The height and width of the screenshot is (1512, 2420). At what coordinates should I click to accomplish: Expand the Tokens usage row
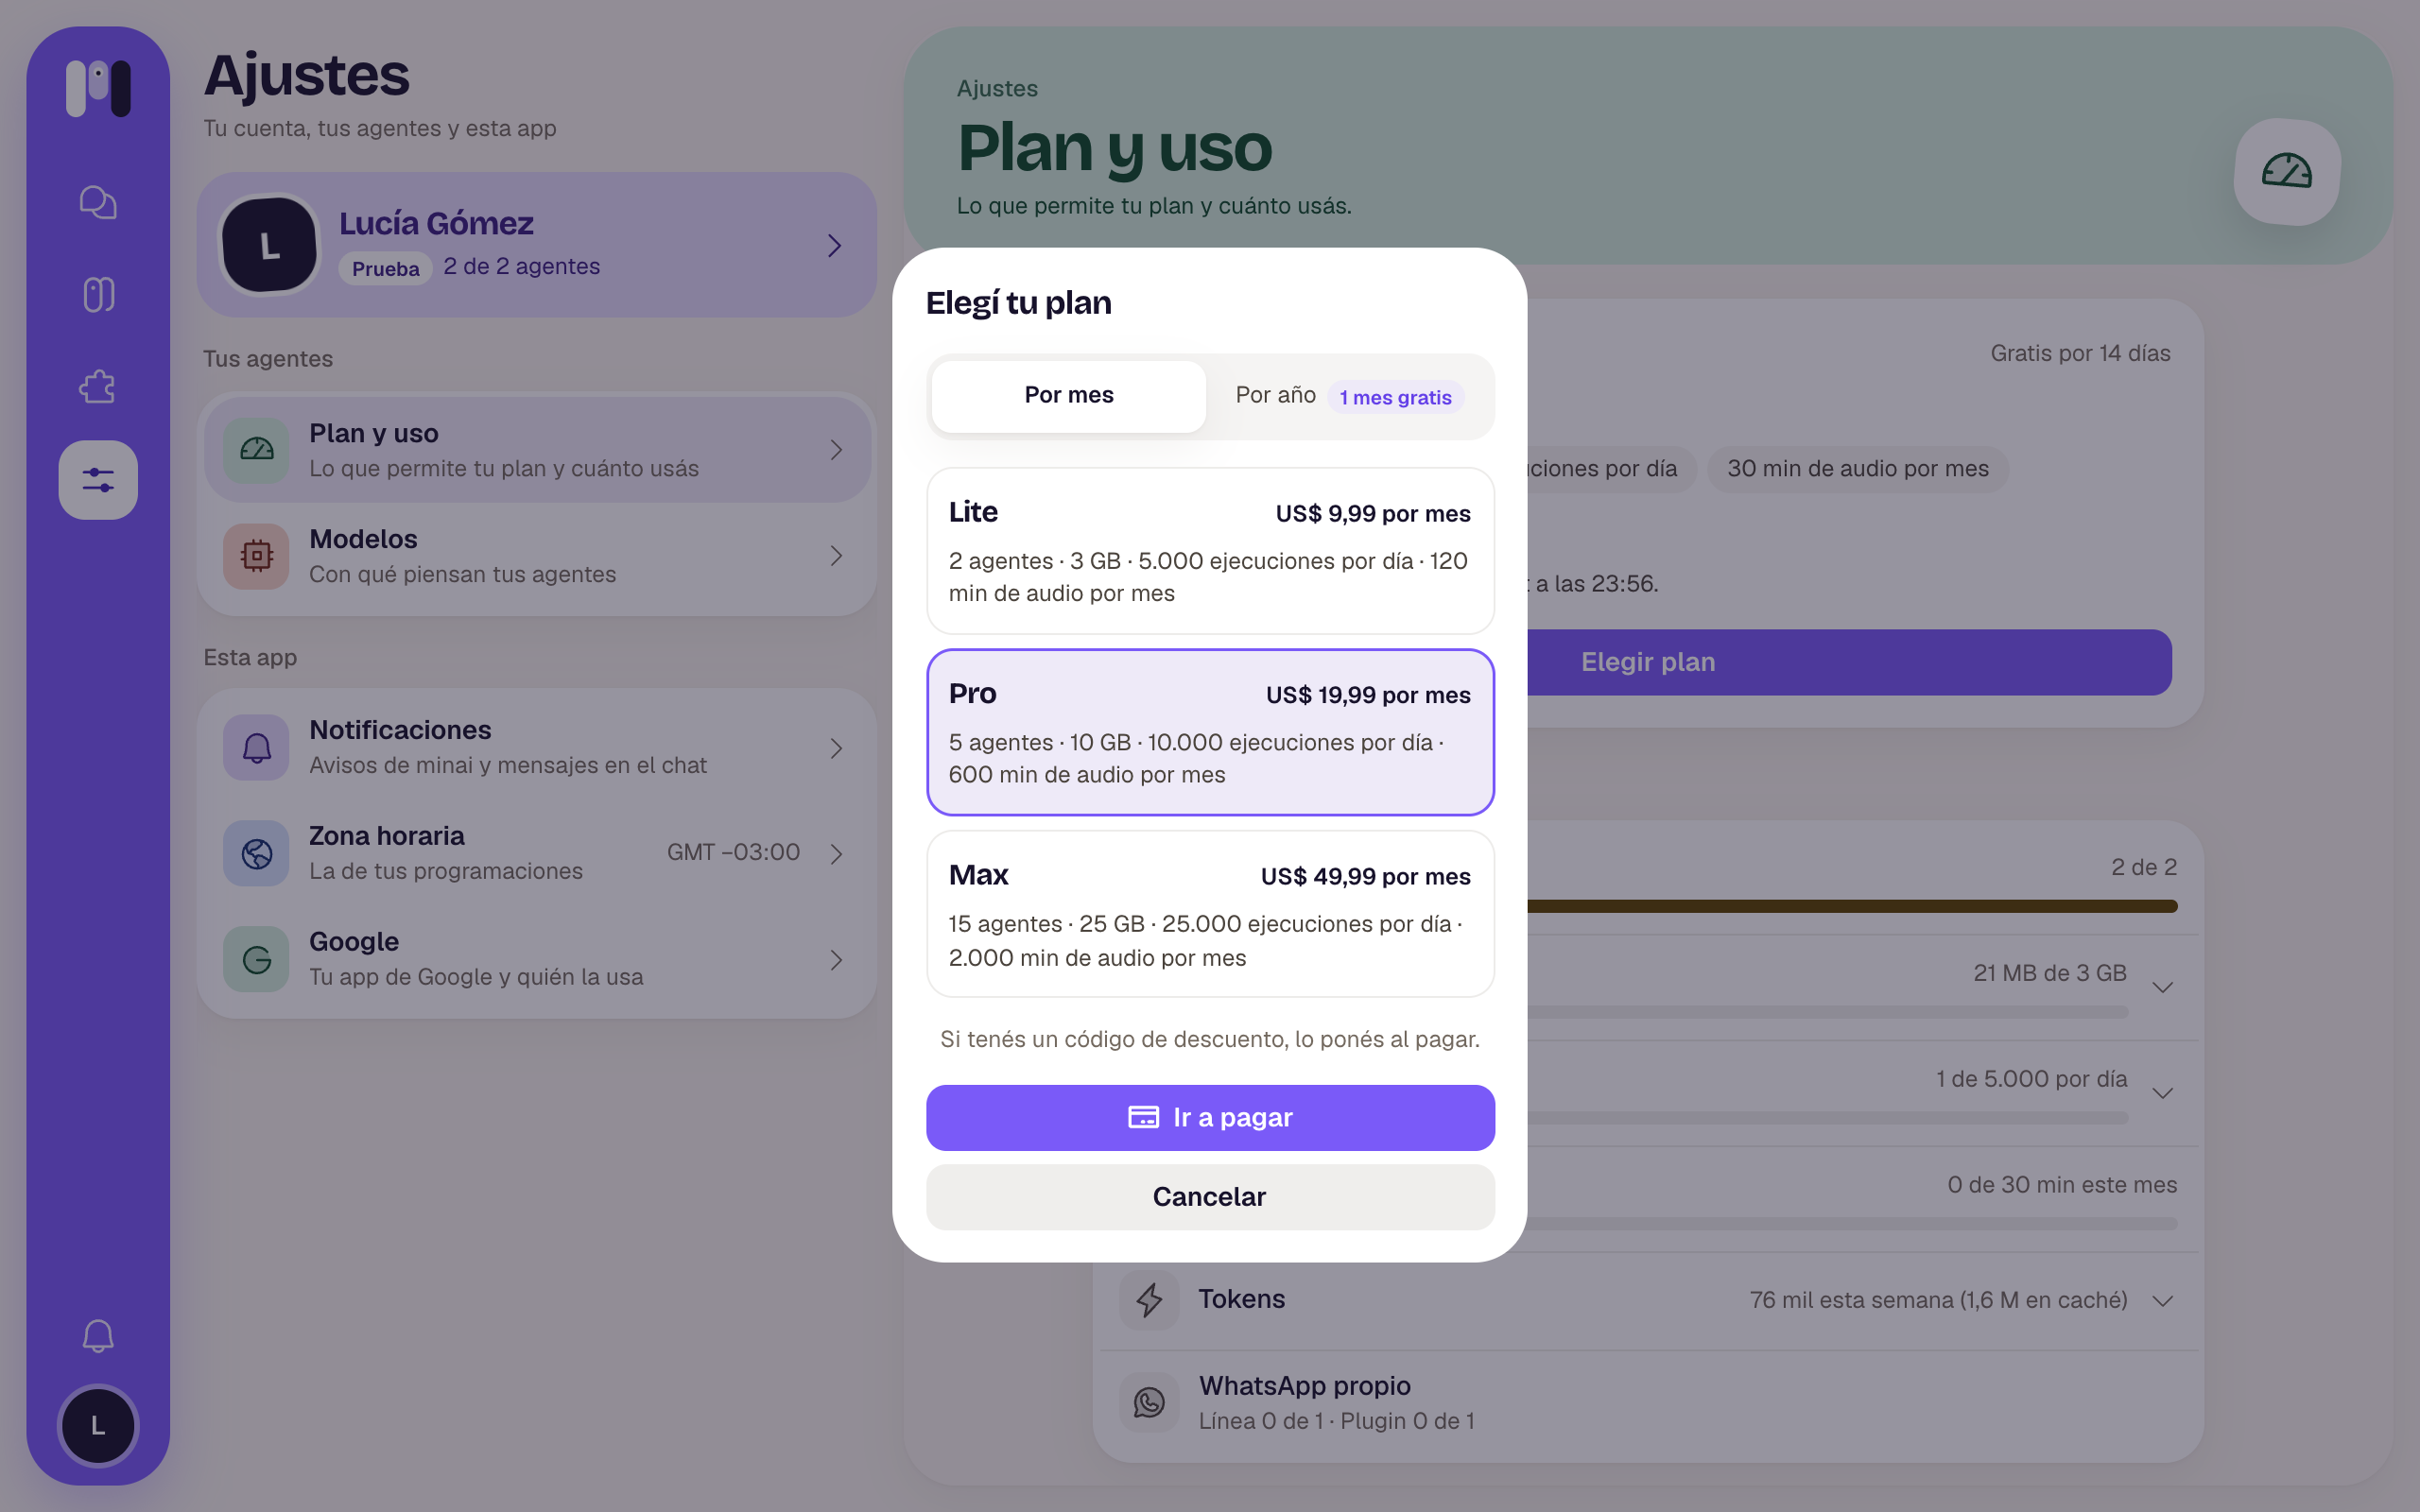point(2162,1300)
